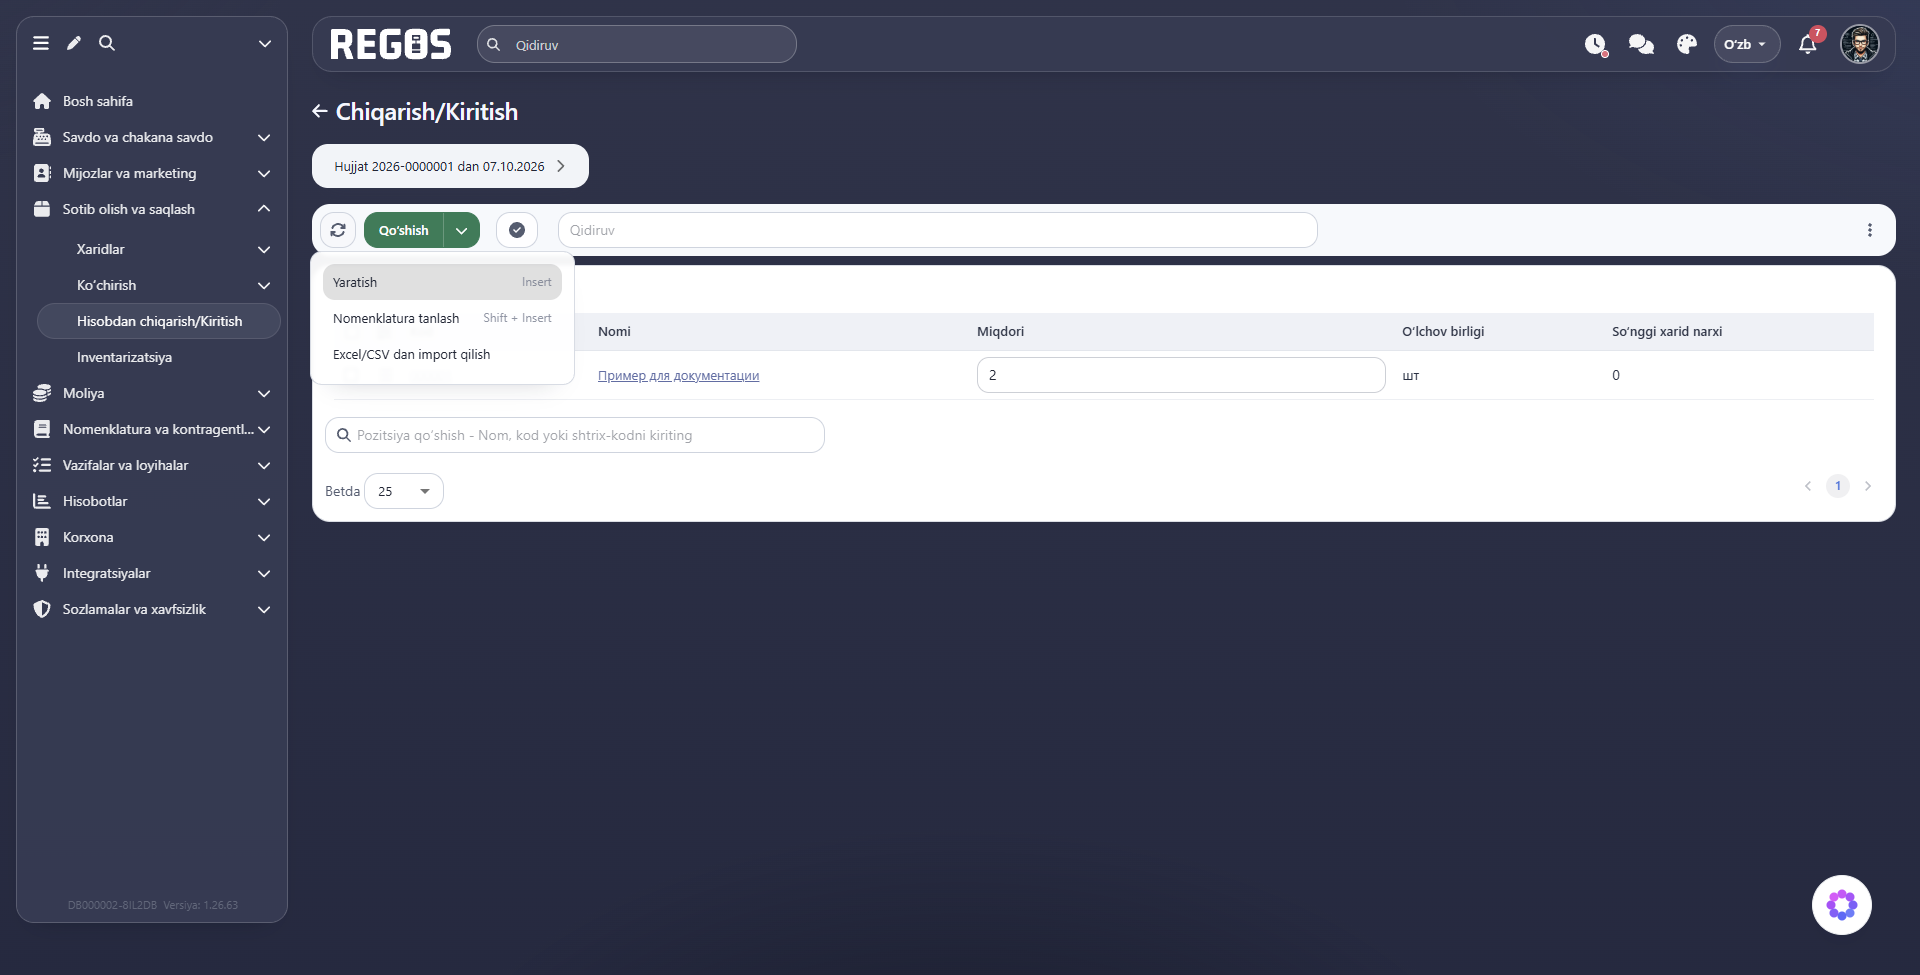Expand Sozlamalar va xavfsizlik section
The height and width of the screenshot is (975, 1920).
tap(152, 609)
